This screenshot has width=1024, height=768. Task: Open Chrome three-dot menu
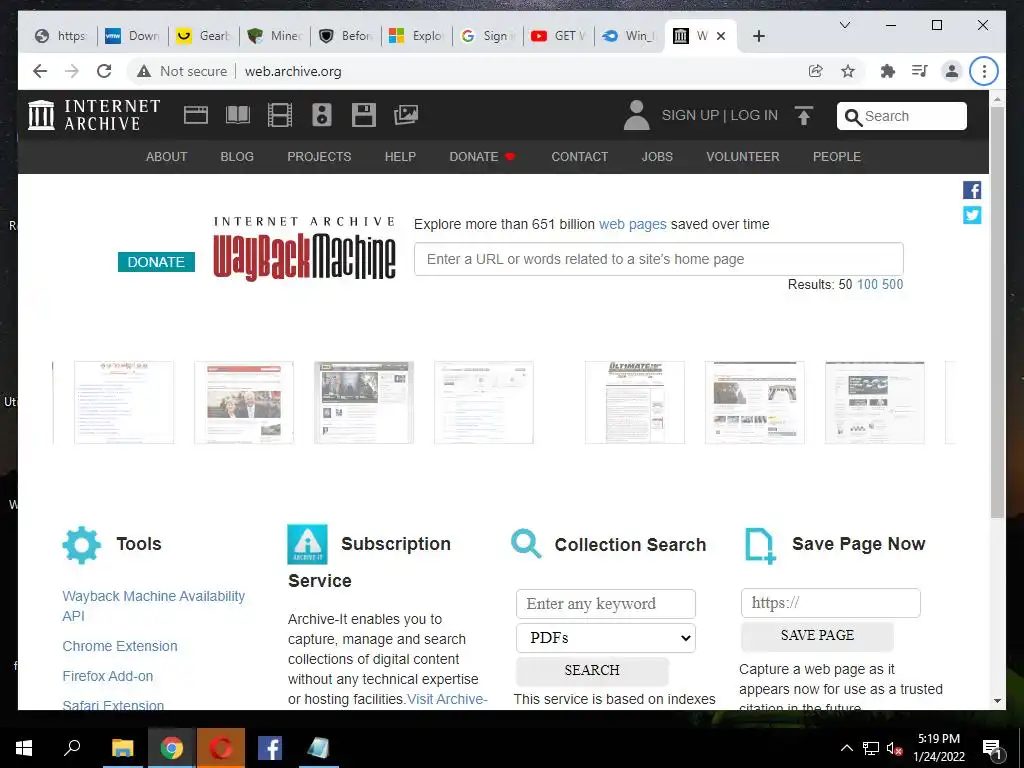tap(984, 71)
